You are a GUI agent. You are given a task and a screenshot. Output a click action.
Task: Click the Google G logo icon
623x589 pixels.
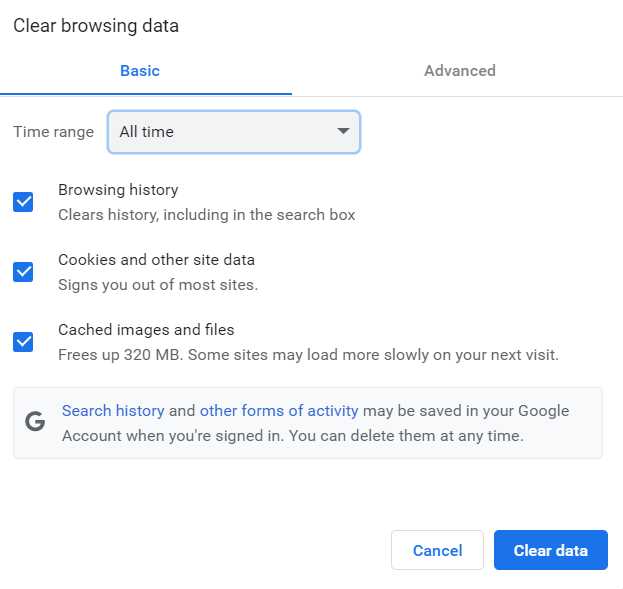tap(35, 422)
